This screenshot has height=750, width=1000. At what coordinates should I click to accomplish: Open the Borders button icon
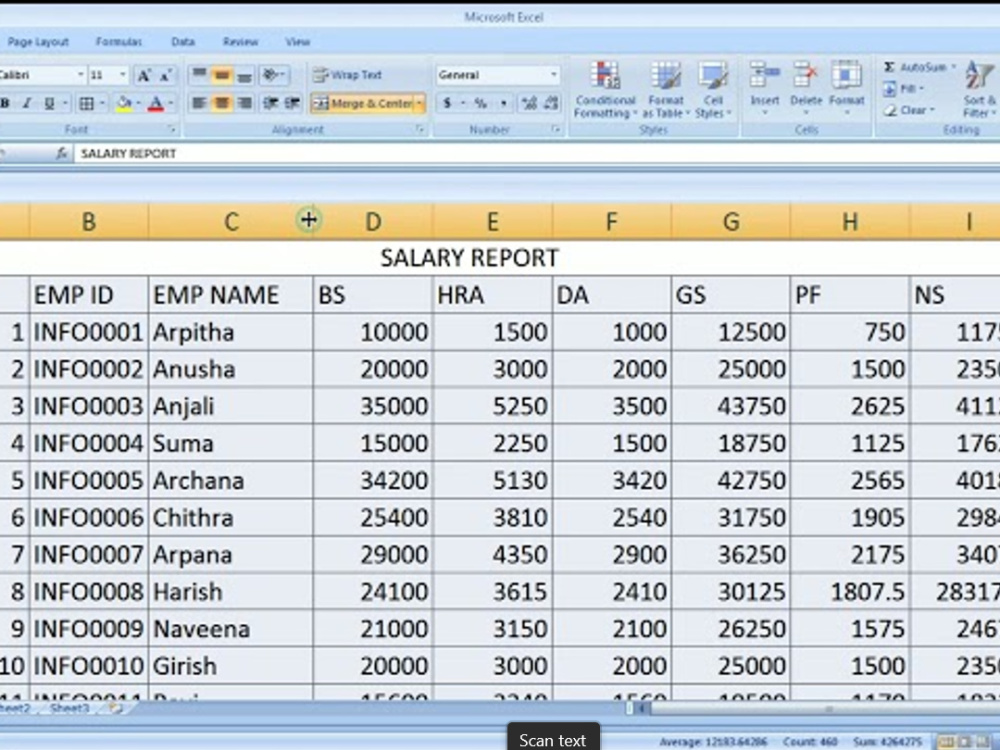click(x=86, y=103)
